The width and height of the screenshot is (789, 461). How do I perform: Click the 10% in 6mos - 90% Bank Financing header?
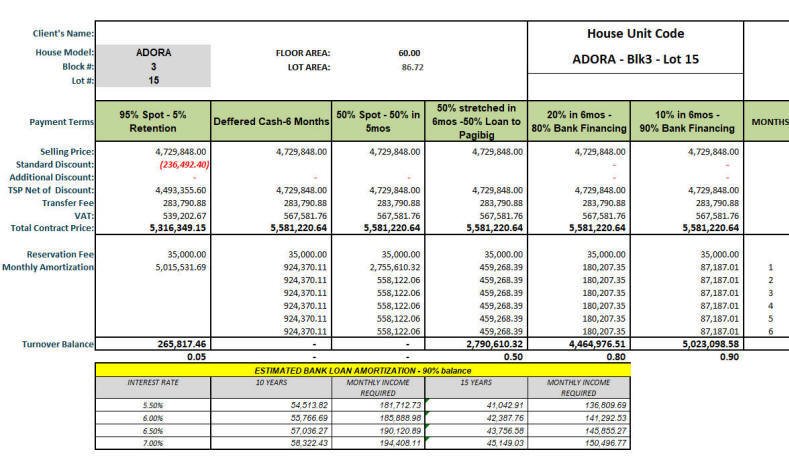point(689,121)
